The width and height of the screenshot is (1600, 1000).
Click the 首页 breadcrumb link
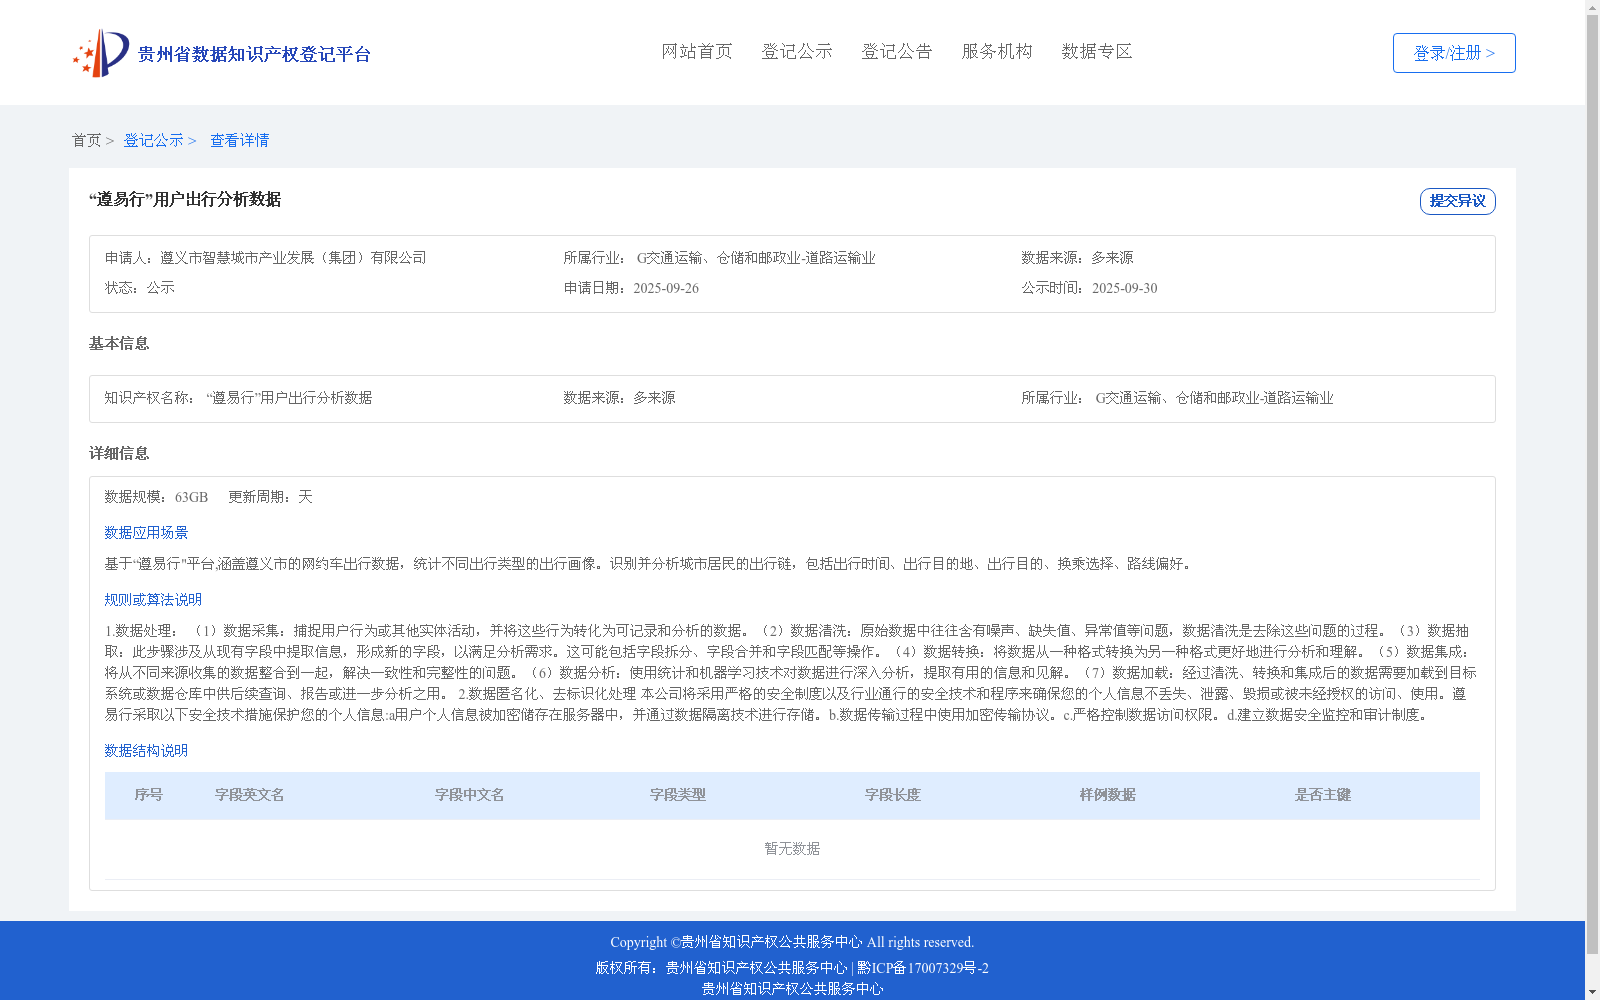(x=86, y=141)
